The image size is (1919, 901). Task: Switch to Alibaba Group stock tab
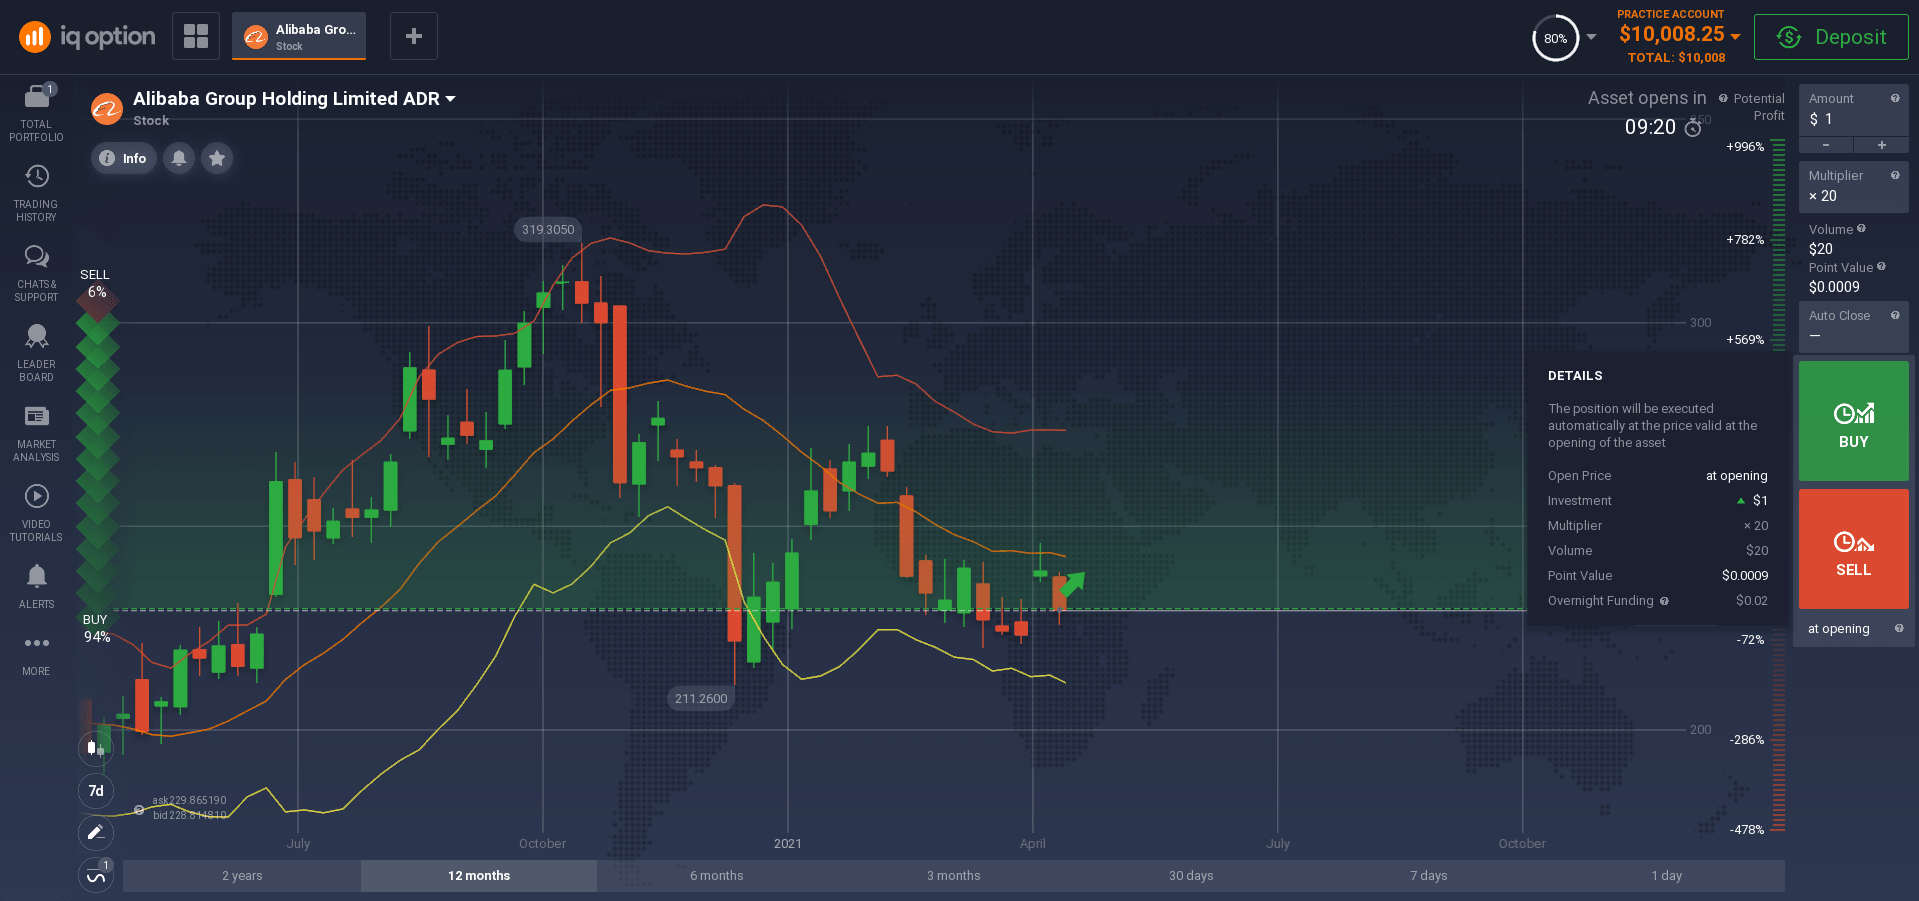(299, 36)
